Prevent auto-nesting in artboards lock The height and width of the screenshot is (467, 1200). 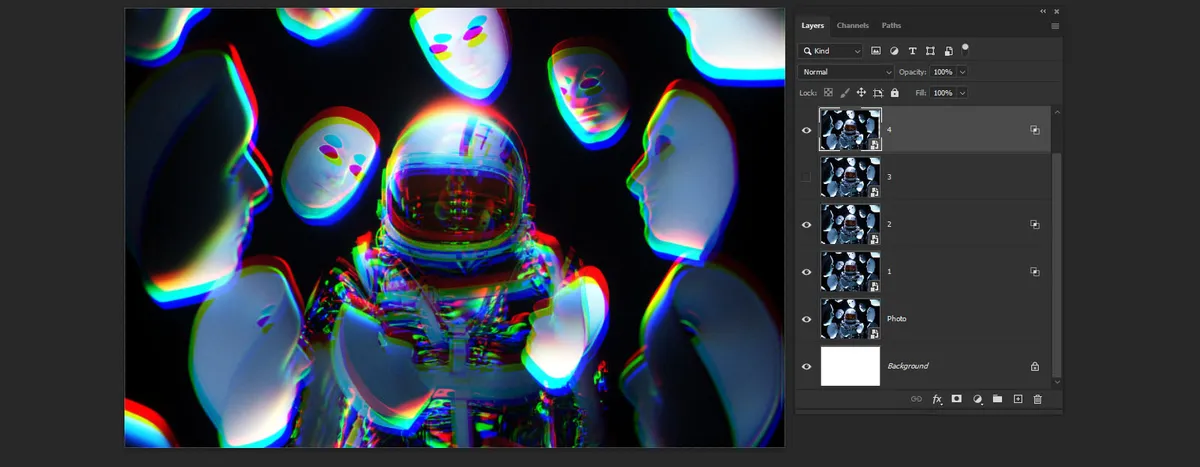tap(878, 93)
